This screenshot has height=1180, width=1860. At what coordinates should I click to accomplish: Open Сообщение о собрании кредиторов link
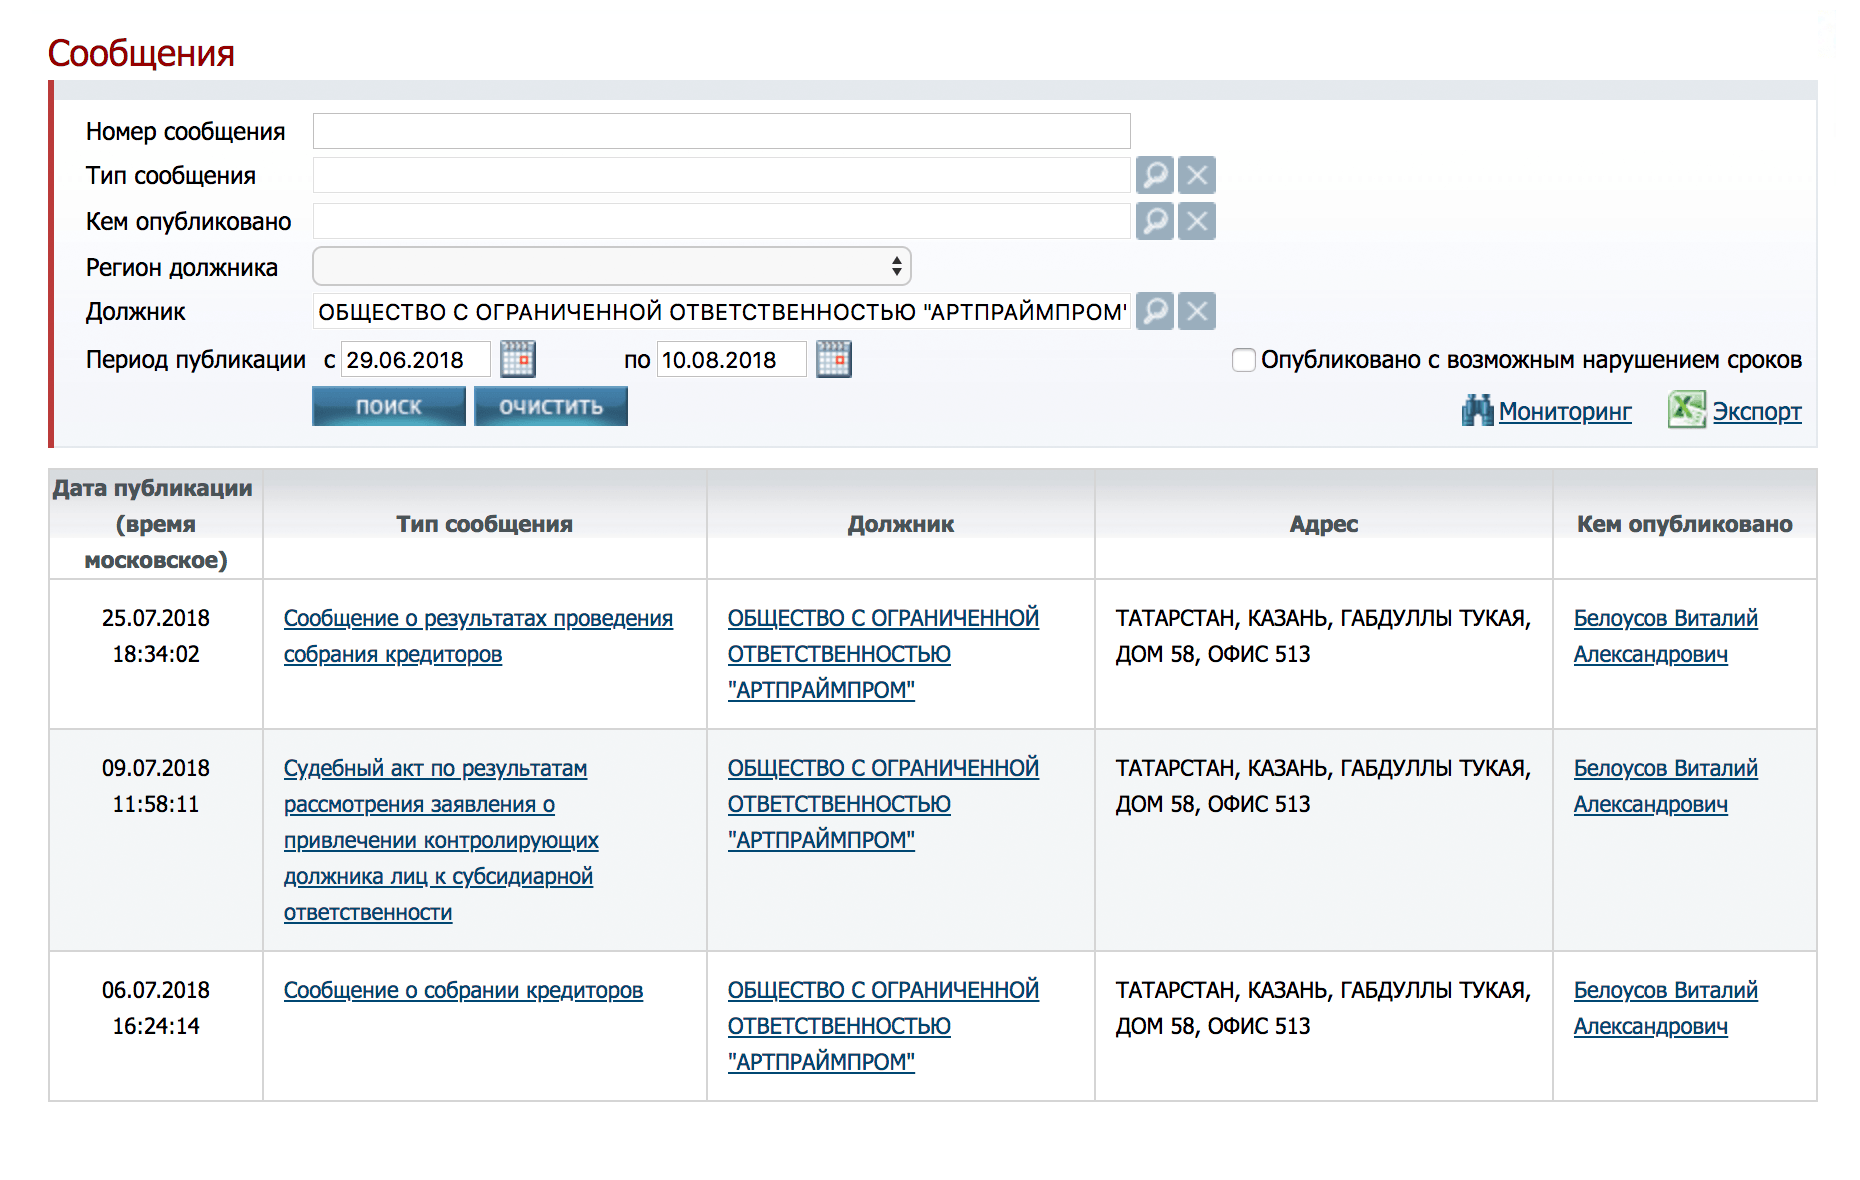click(463, 990)
